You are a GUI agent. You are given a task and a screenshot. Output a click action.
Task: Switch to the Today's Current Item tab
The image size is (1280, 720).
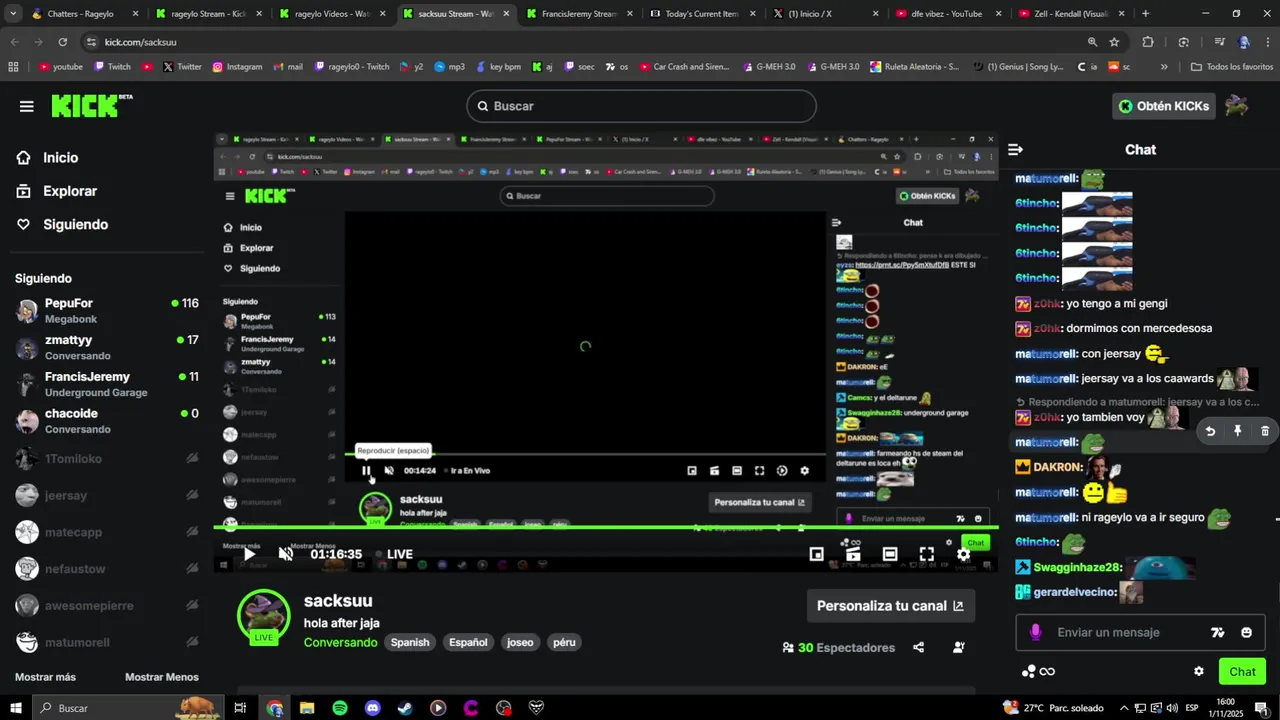point(701,14)
